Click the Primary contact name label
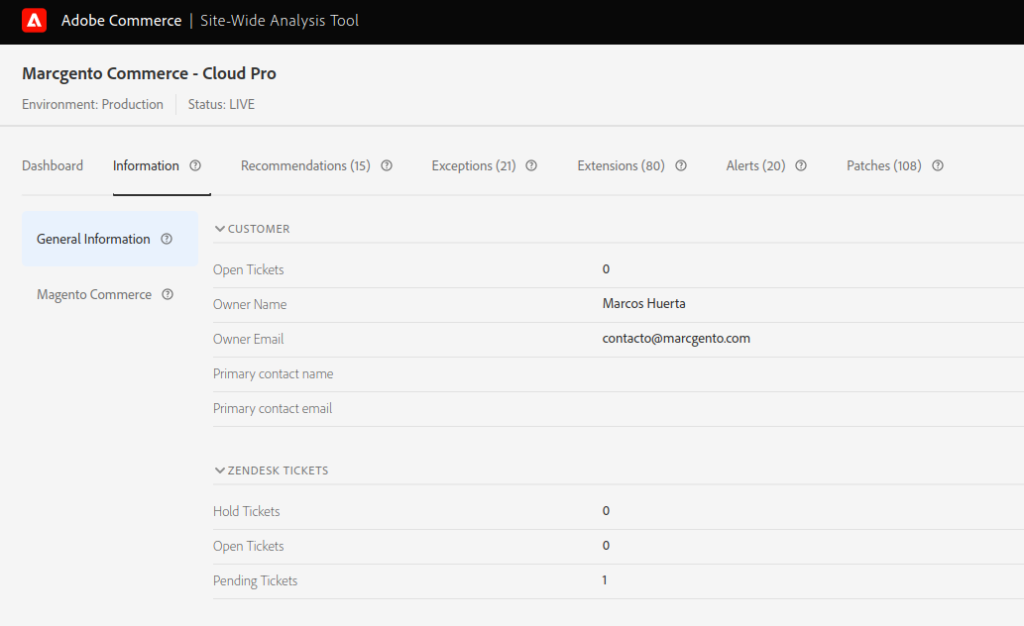The image size is (1024, 626). [273, 373]
